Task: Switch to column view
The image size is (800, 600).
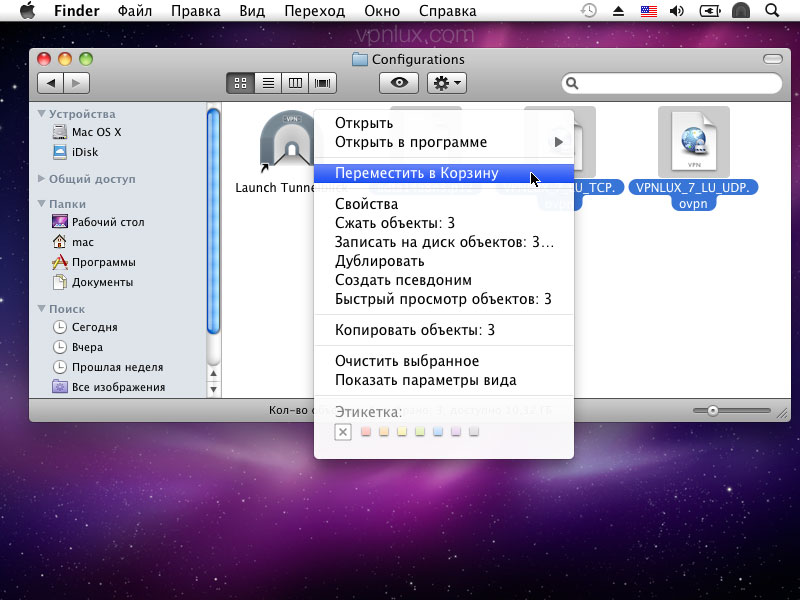Action: [295, 83]
